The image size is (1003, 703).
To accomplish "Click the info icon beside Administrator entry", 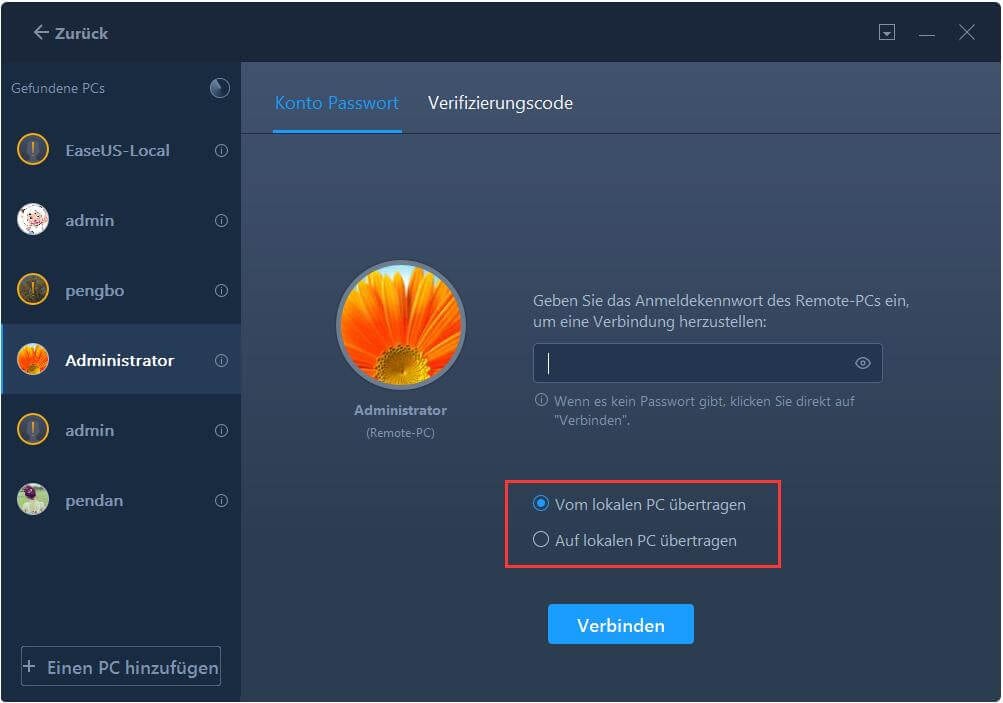I will pos(221,361).
